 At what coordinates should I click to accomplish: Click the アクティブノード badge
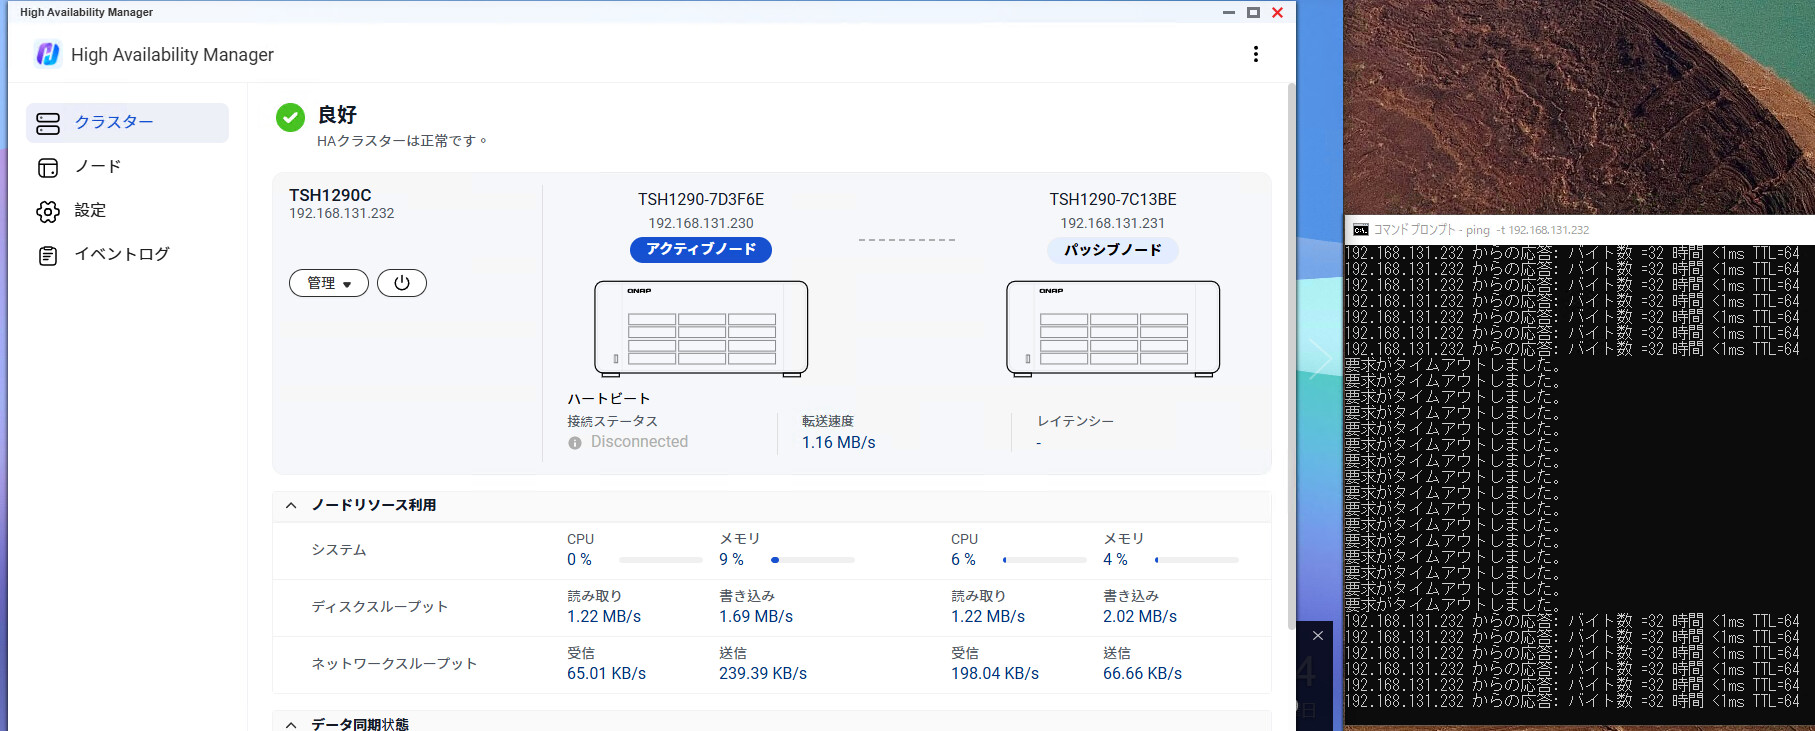701,249
